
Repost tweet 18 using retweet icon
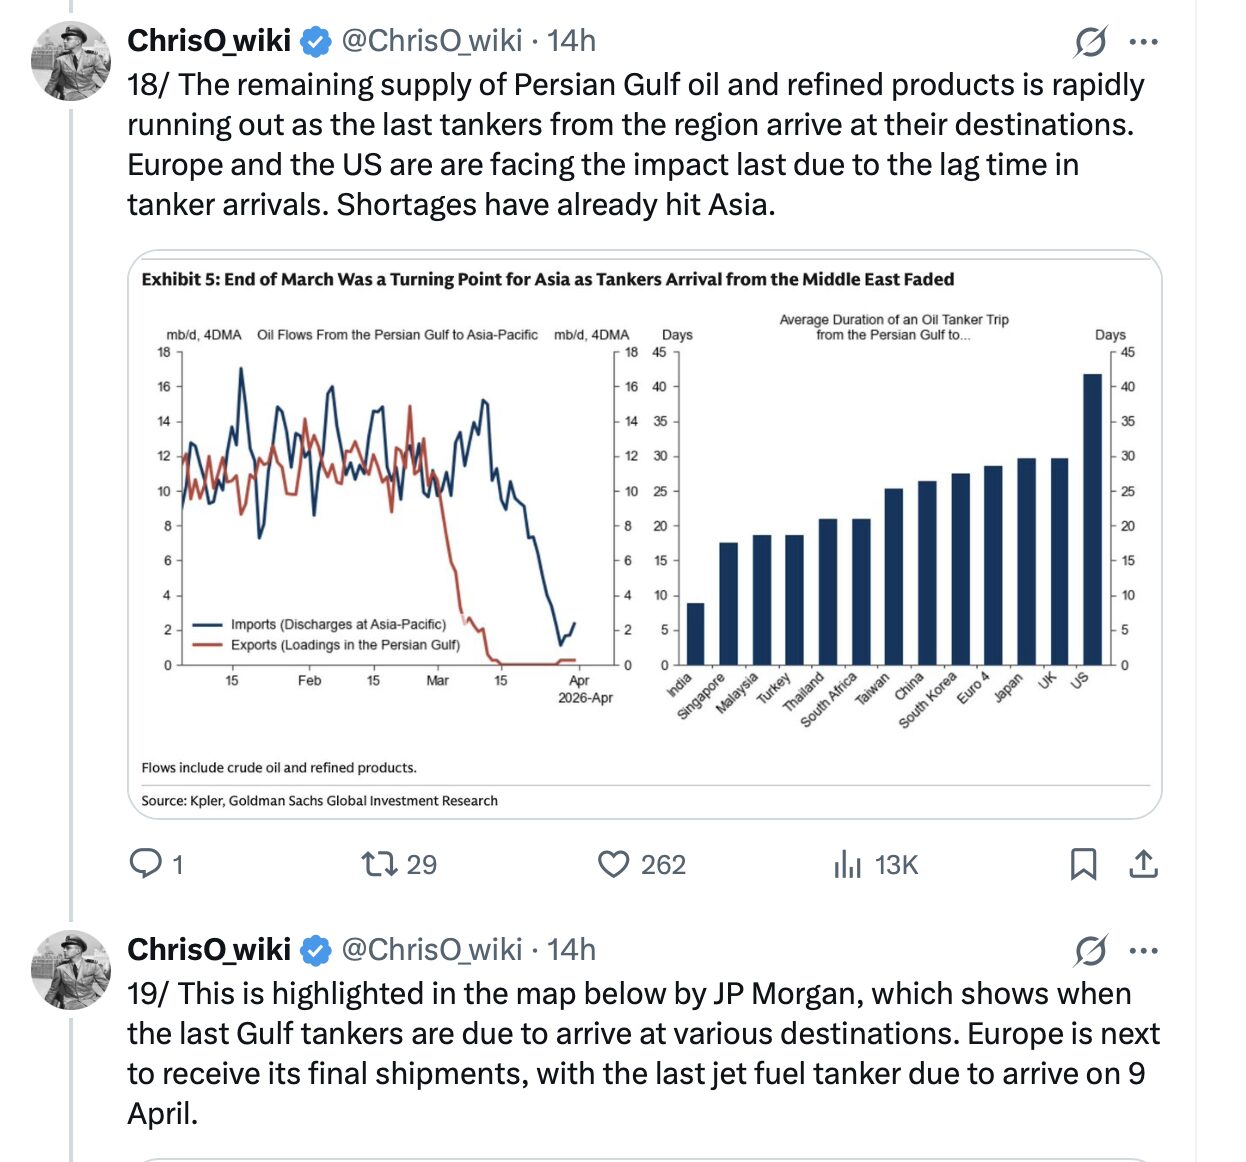point(380,864)
